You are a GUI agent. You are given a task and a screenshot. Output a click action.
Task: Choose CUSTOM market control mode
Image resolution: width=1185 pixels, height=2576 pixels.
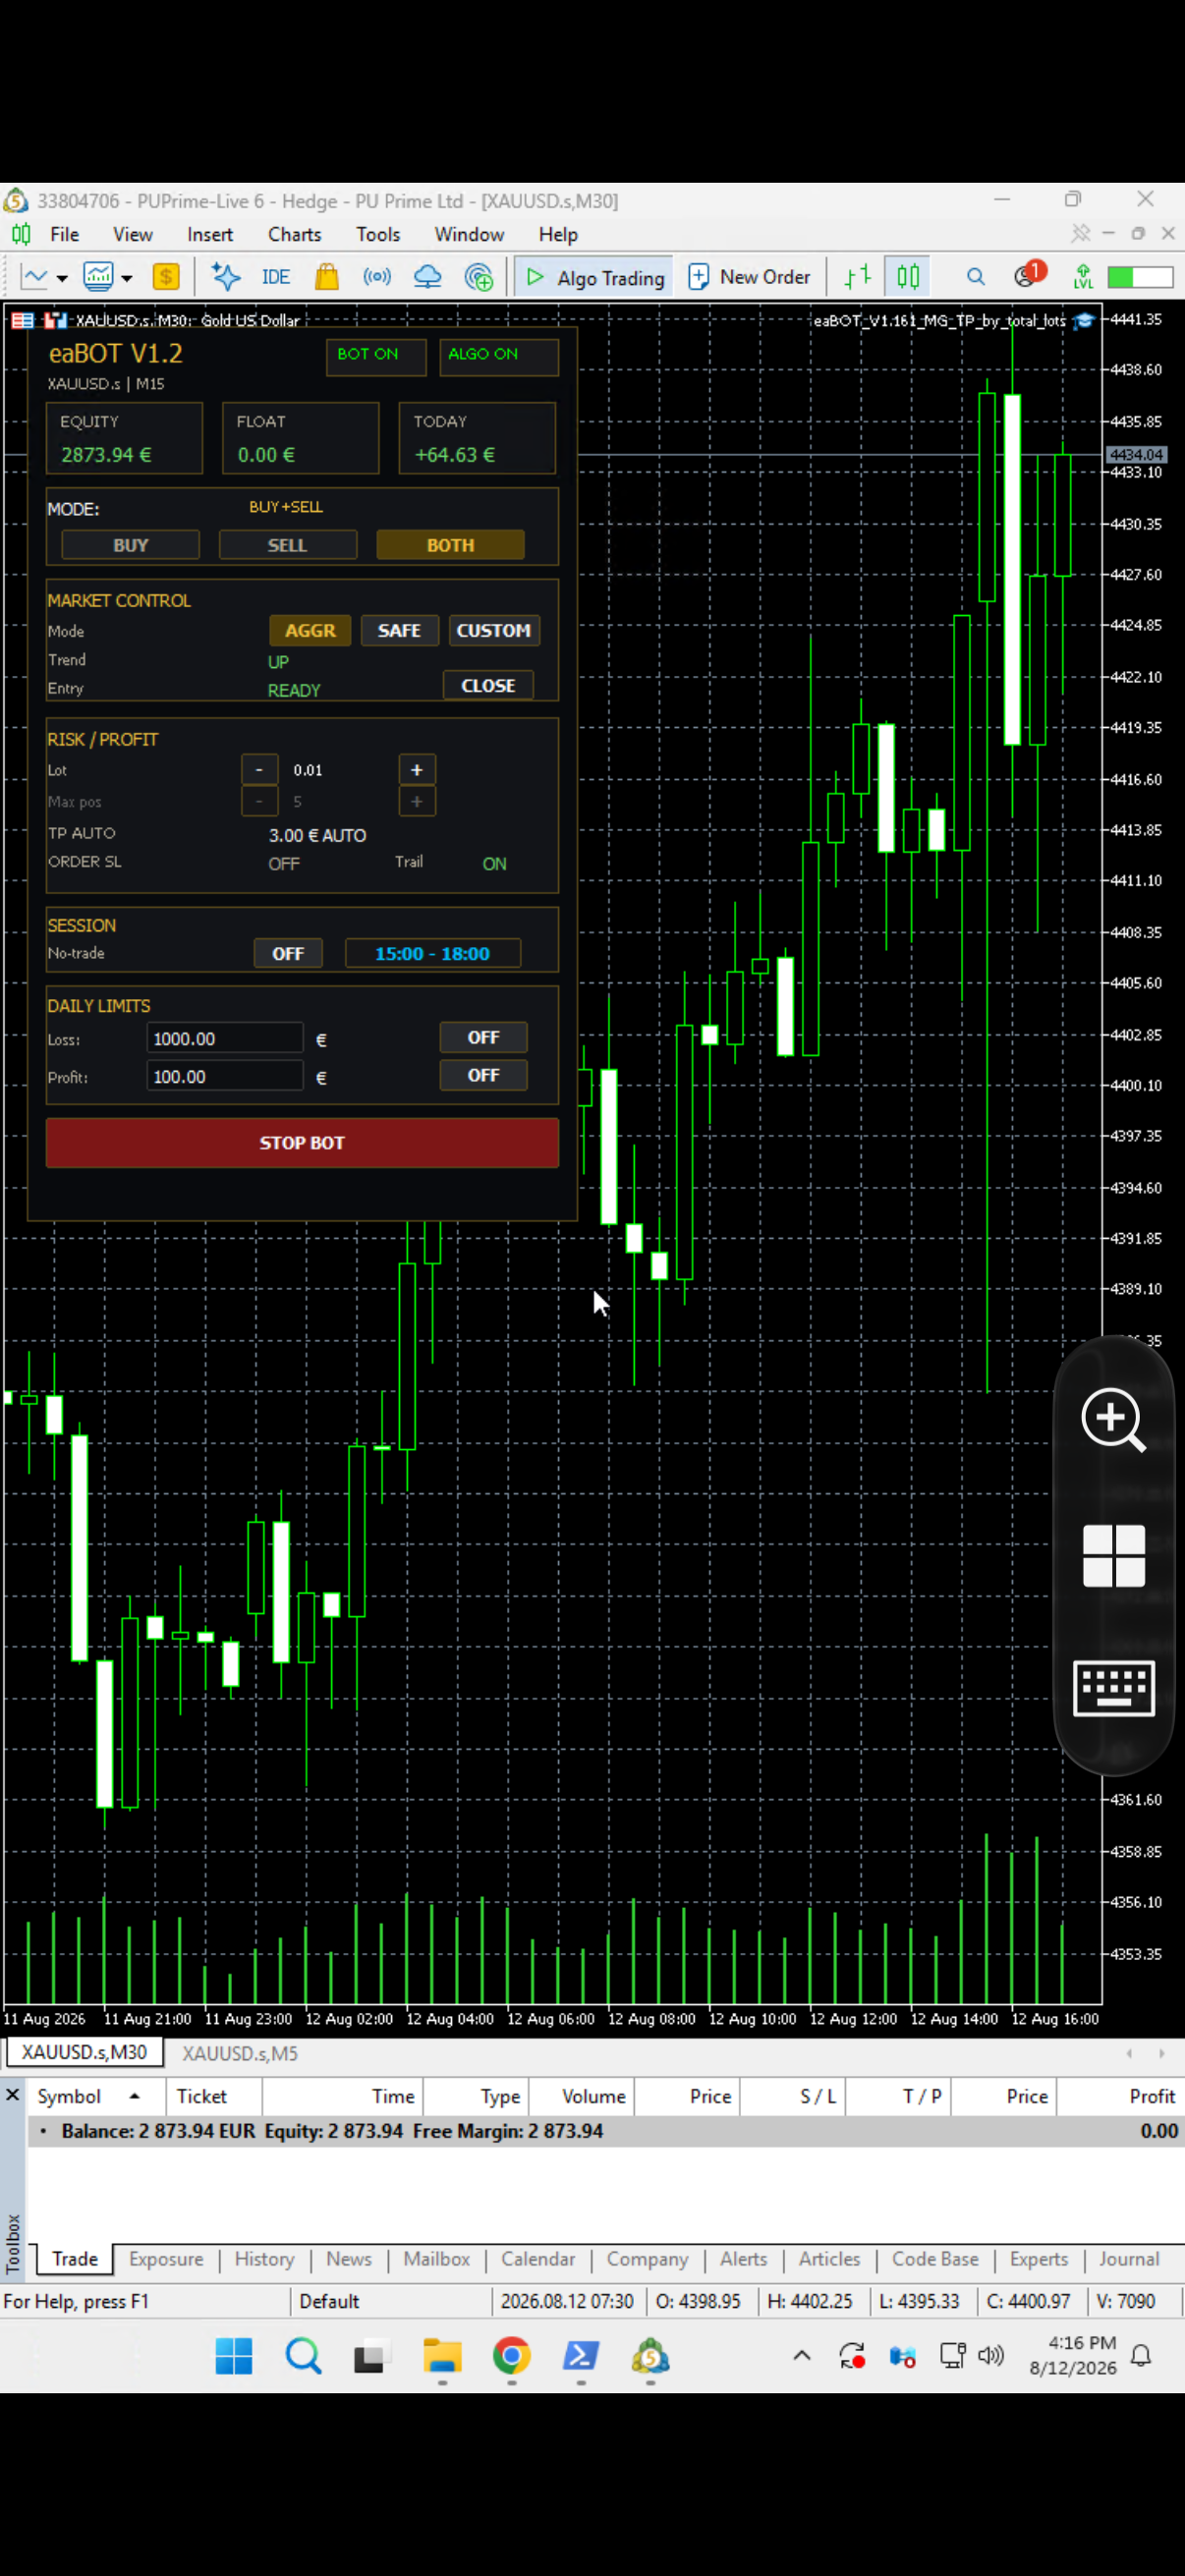pos(493,630)
